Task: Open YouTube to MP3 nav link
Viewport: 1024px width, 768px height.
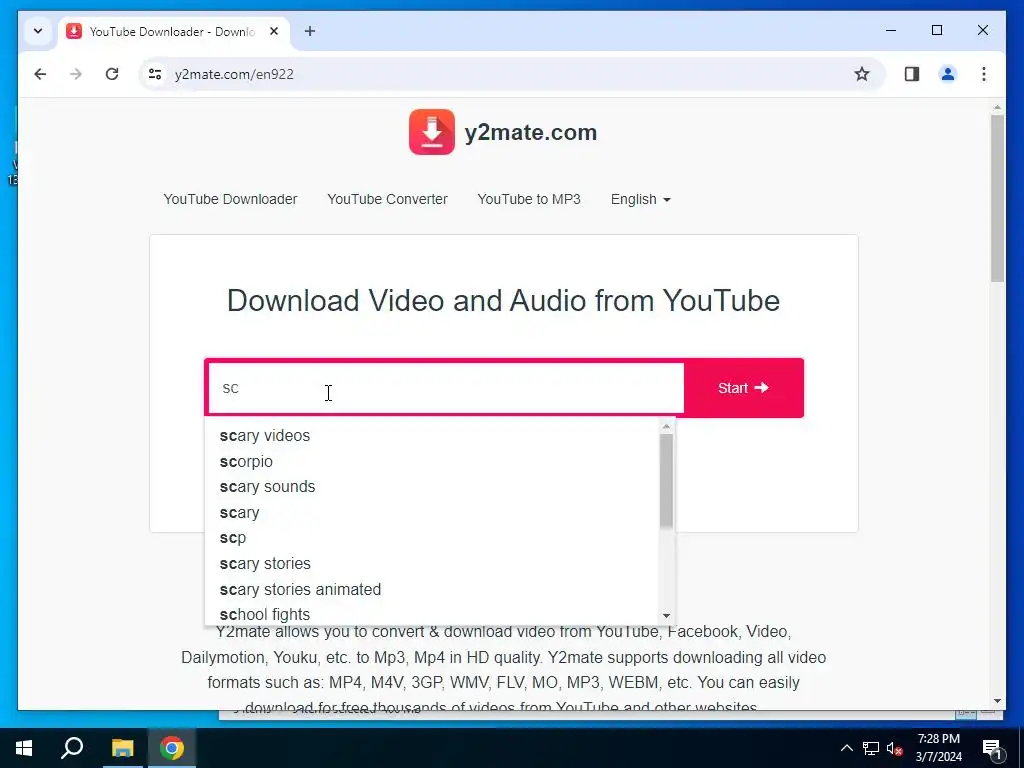Action: (529, 199)
